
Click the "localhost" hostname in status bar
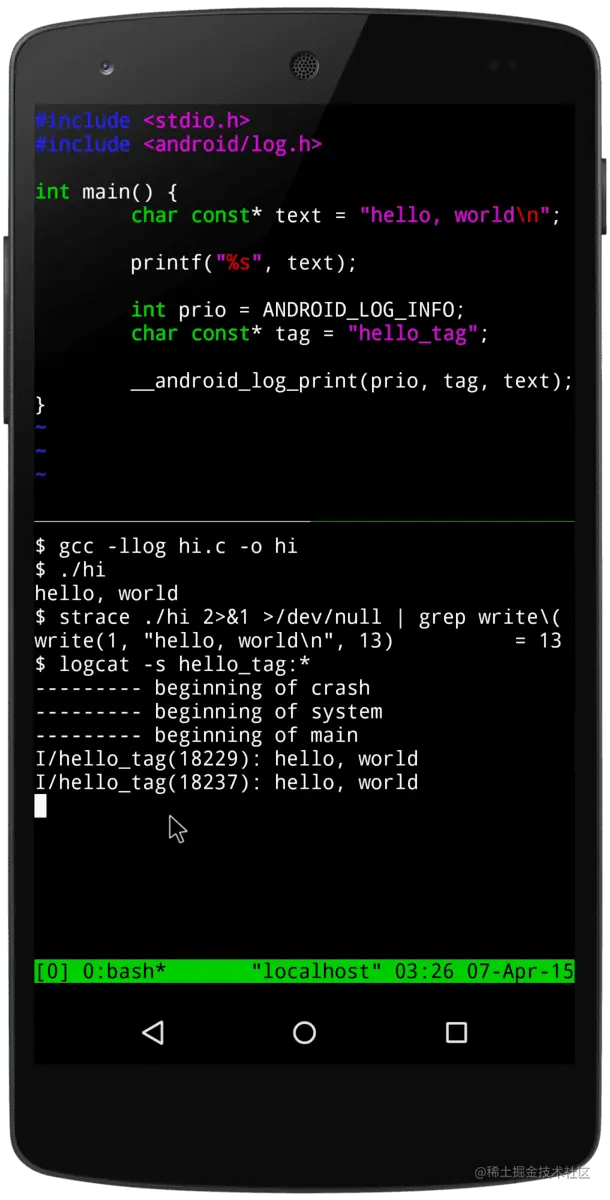(x=317, y=971)
